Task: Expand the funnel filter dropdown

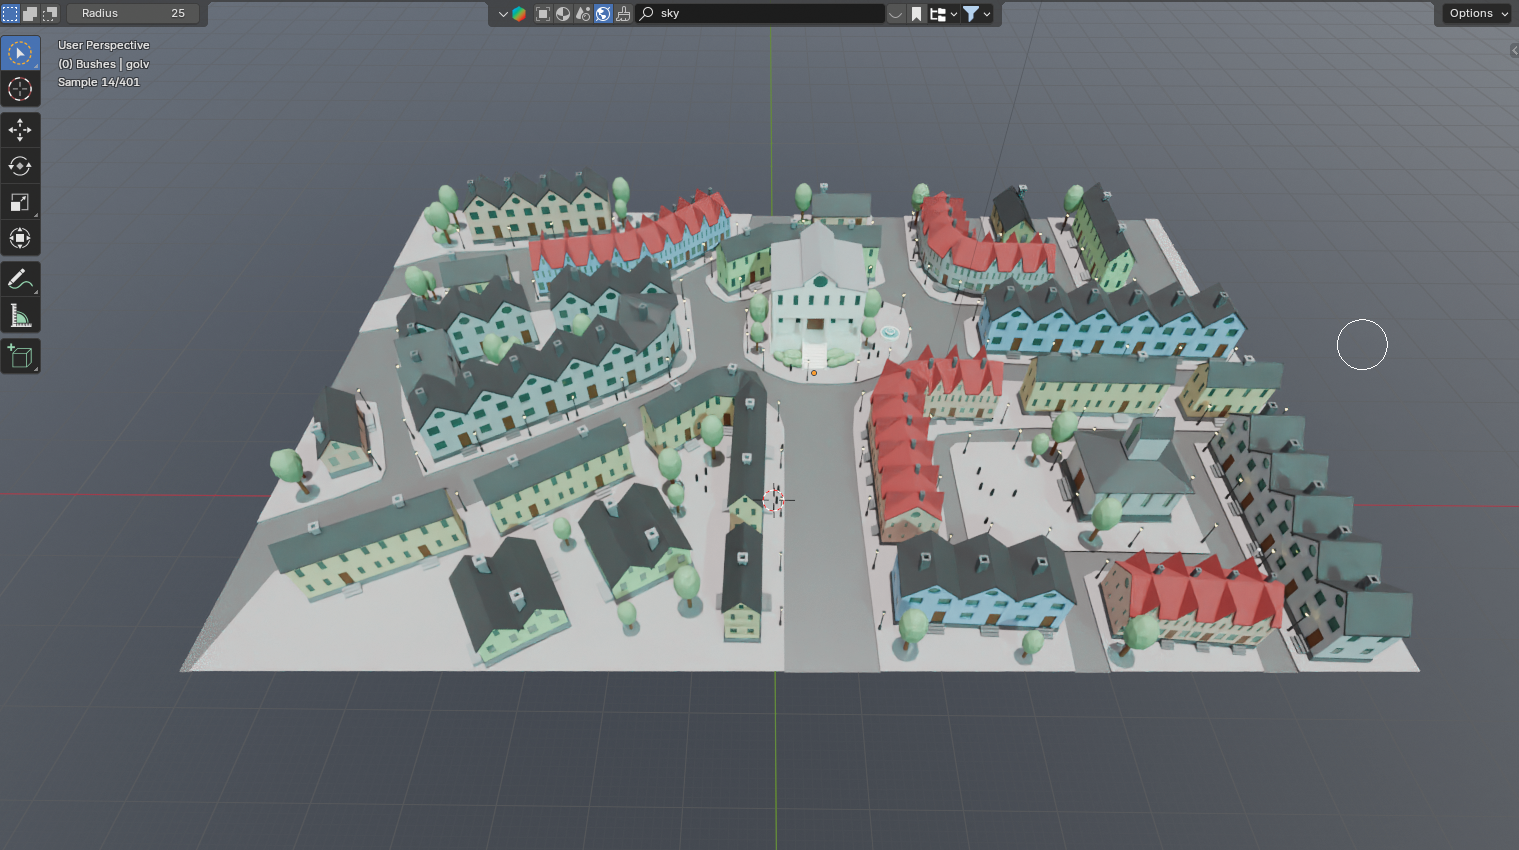Action: point(976,13)
